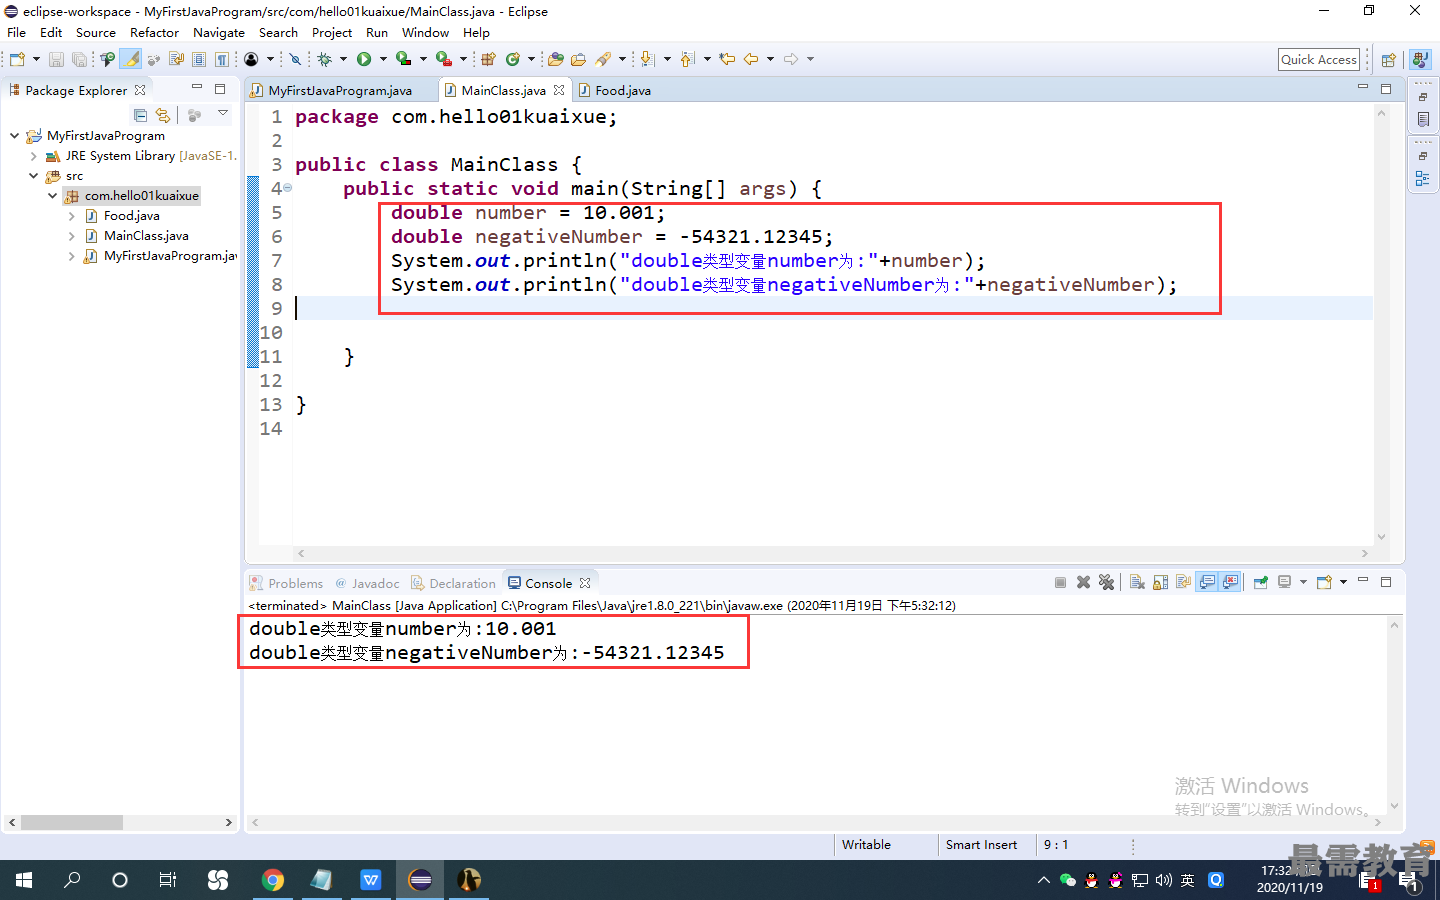Screen dimensions: 1440x900
Task: Click Display Selected Console monitor icon
Action: click(x=1285, y=582)
